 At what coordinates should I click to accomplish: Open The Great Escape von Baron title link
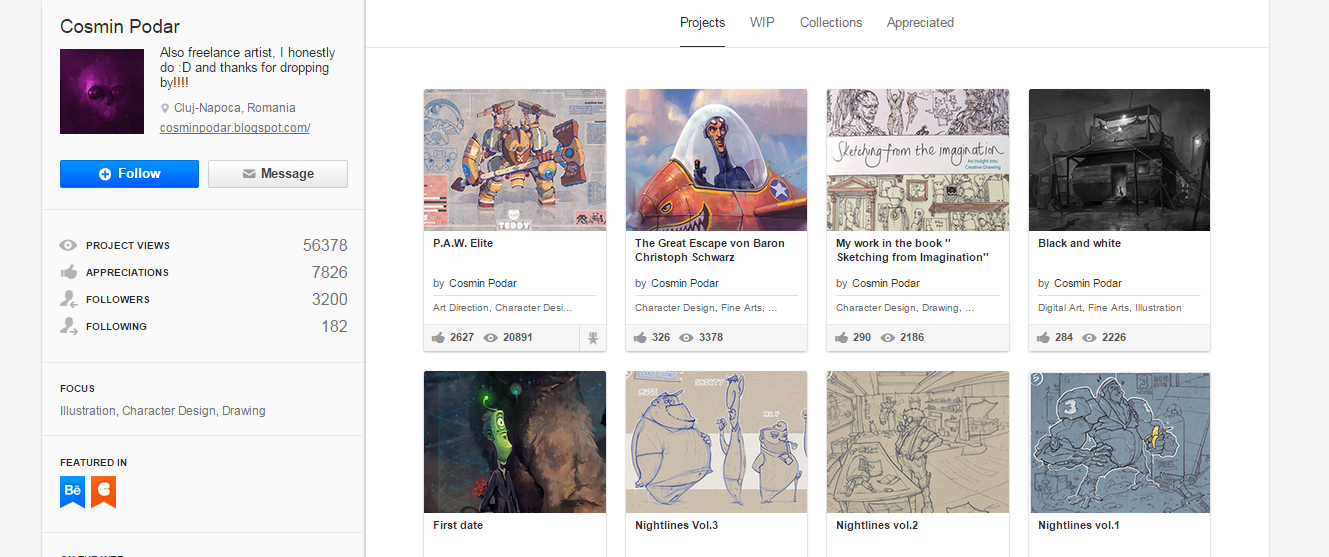[x=709, y=250]
